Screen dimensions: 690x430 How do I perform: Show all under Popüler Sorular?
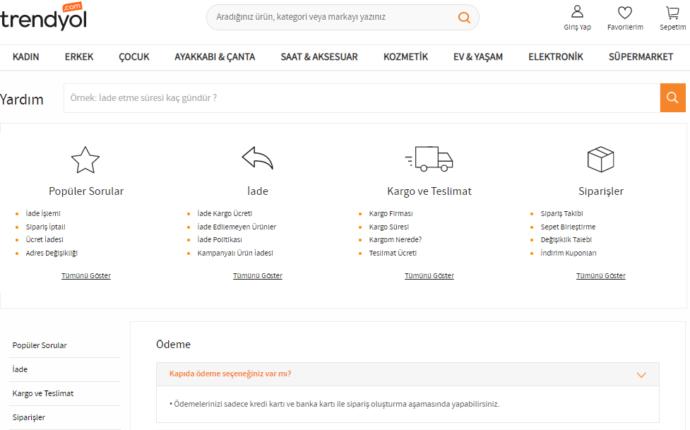tap(86, 276)
